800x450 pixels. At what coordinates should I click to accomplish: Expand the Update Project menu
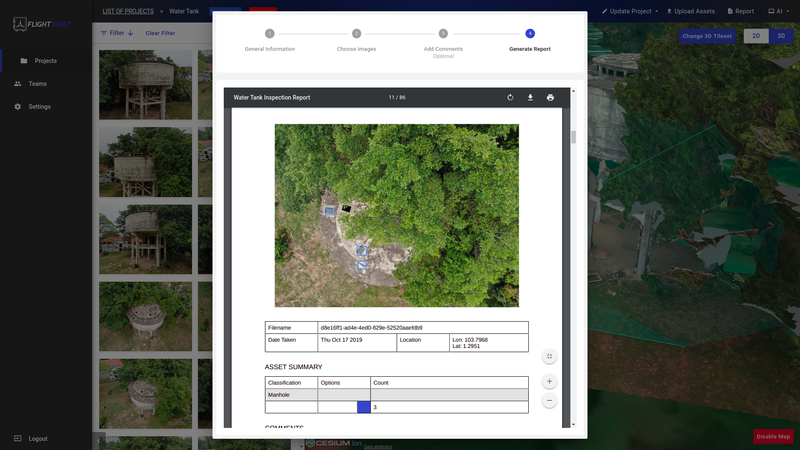(630, 11)
